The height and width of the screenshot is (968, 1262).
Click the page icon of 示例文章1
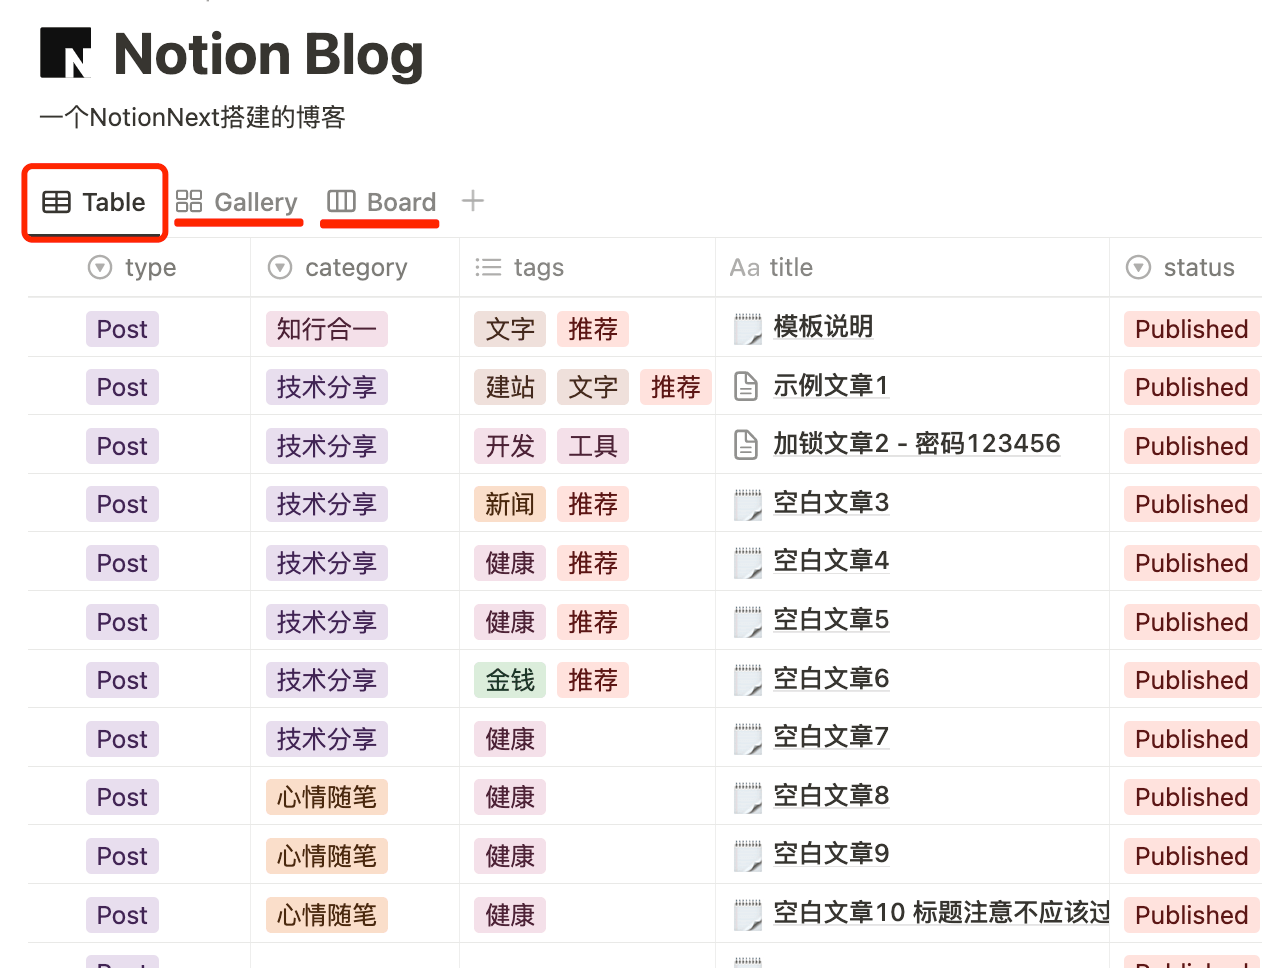pyautogui.click(x=746, y=386)
